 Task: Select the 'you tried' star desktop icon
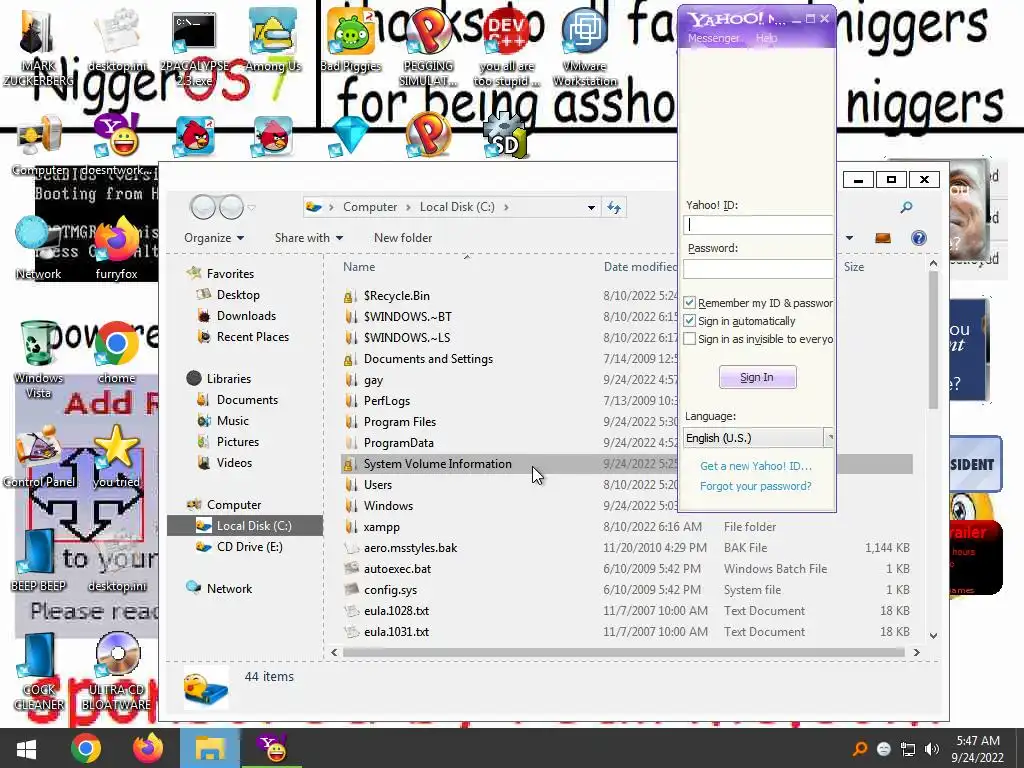117,456
